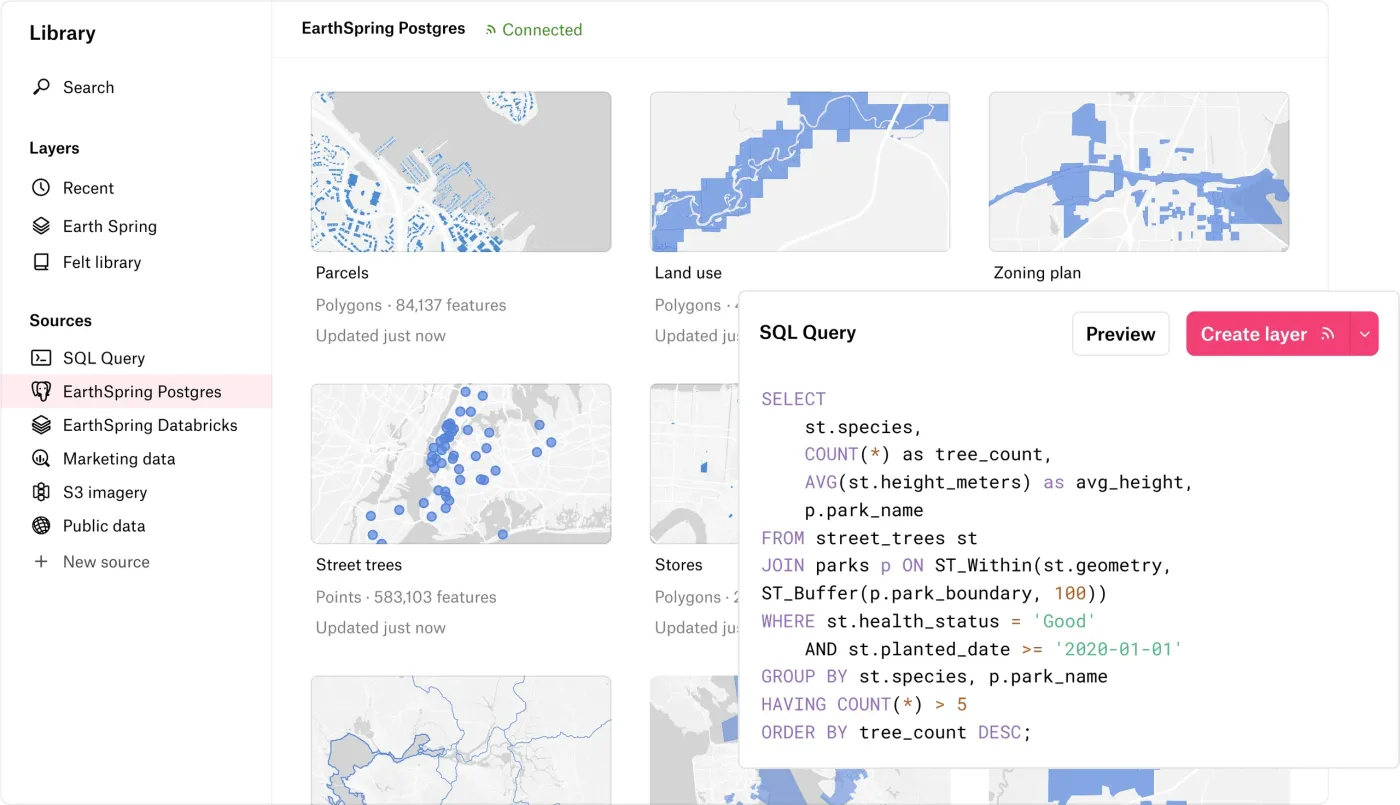Click the EarthSpring Databricks icon
1400x805 pixels.
(41, 425)
